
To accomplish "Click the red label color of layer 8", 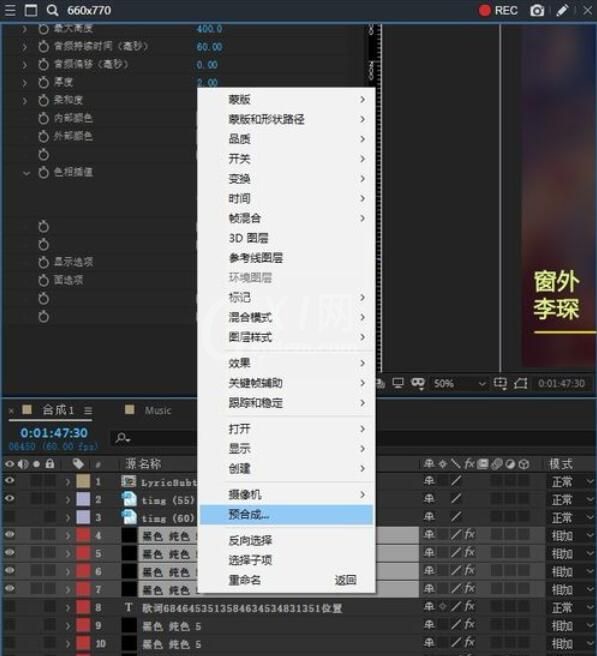I will 83,607.
